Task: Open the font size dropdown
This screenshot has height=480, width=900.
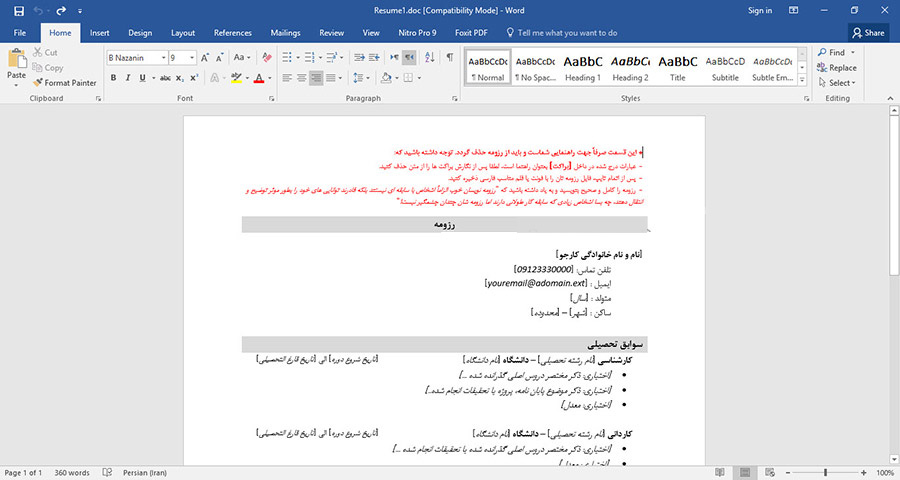Action: coord(192,58)
